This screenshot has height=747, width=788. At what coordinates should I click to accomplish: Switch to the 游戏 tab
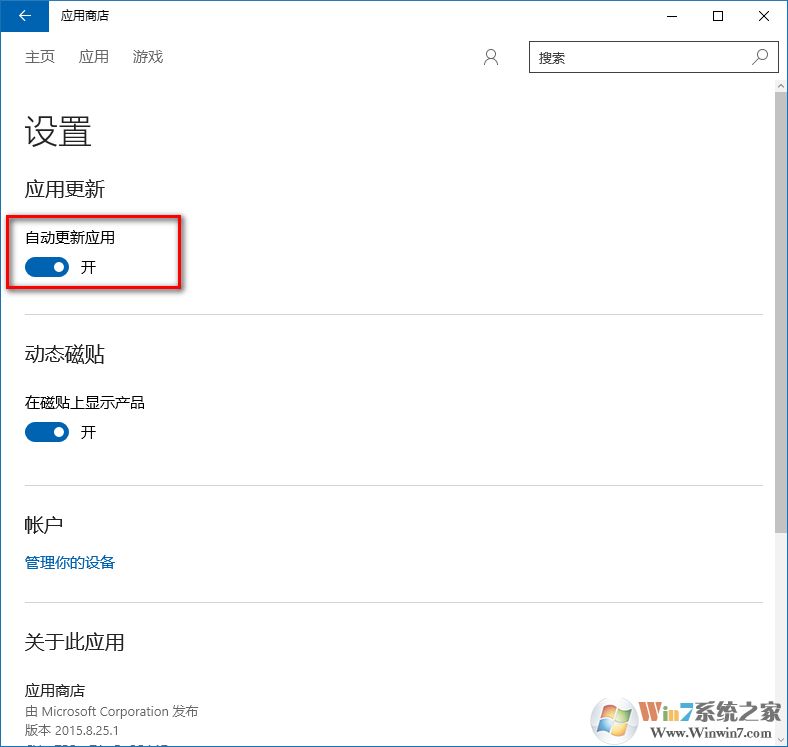pyautogui.click(x=148, y=57)
